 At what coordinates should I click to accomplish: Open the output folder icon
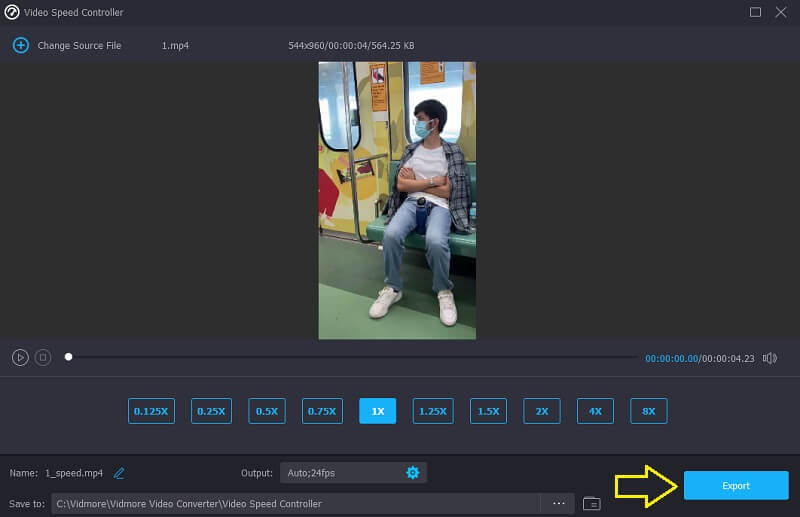coord(591,503)
